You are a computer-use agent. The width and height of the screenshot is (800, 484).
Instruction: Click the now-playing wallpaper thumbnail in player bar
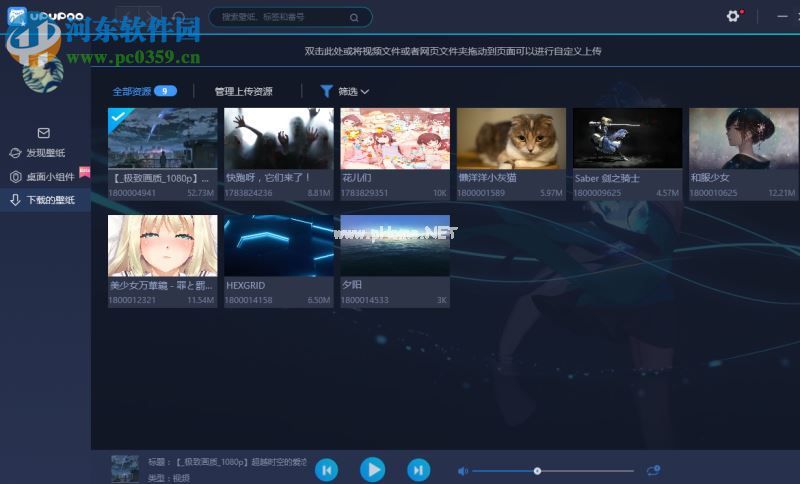125,469
